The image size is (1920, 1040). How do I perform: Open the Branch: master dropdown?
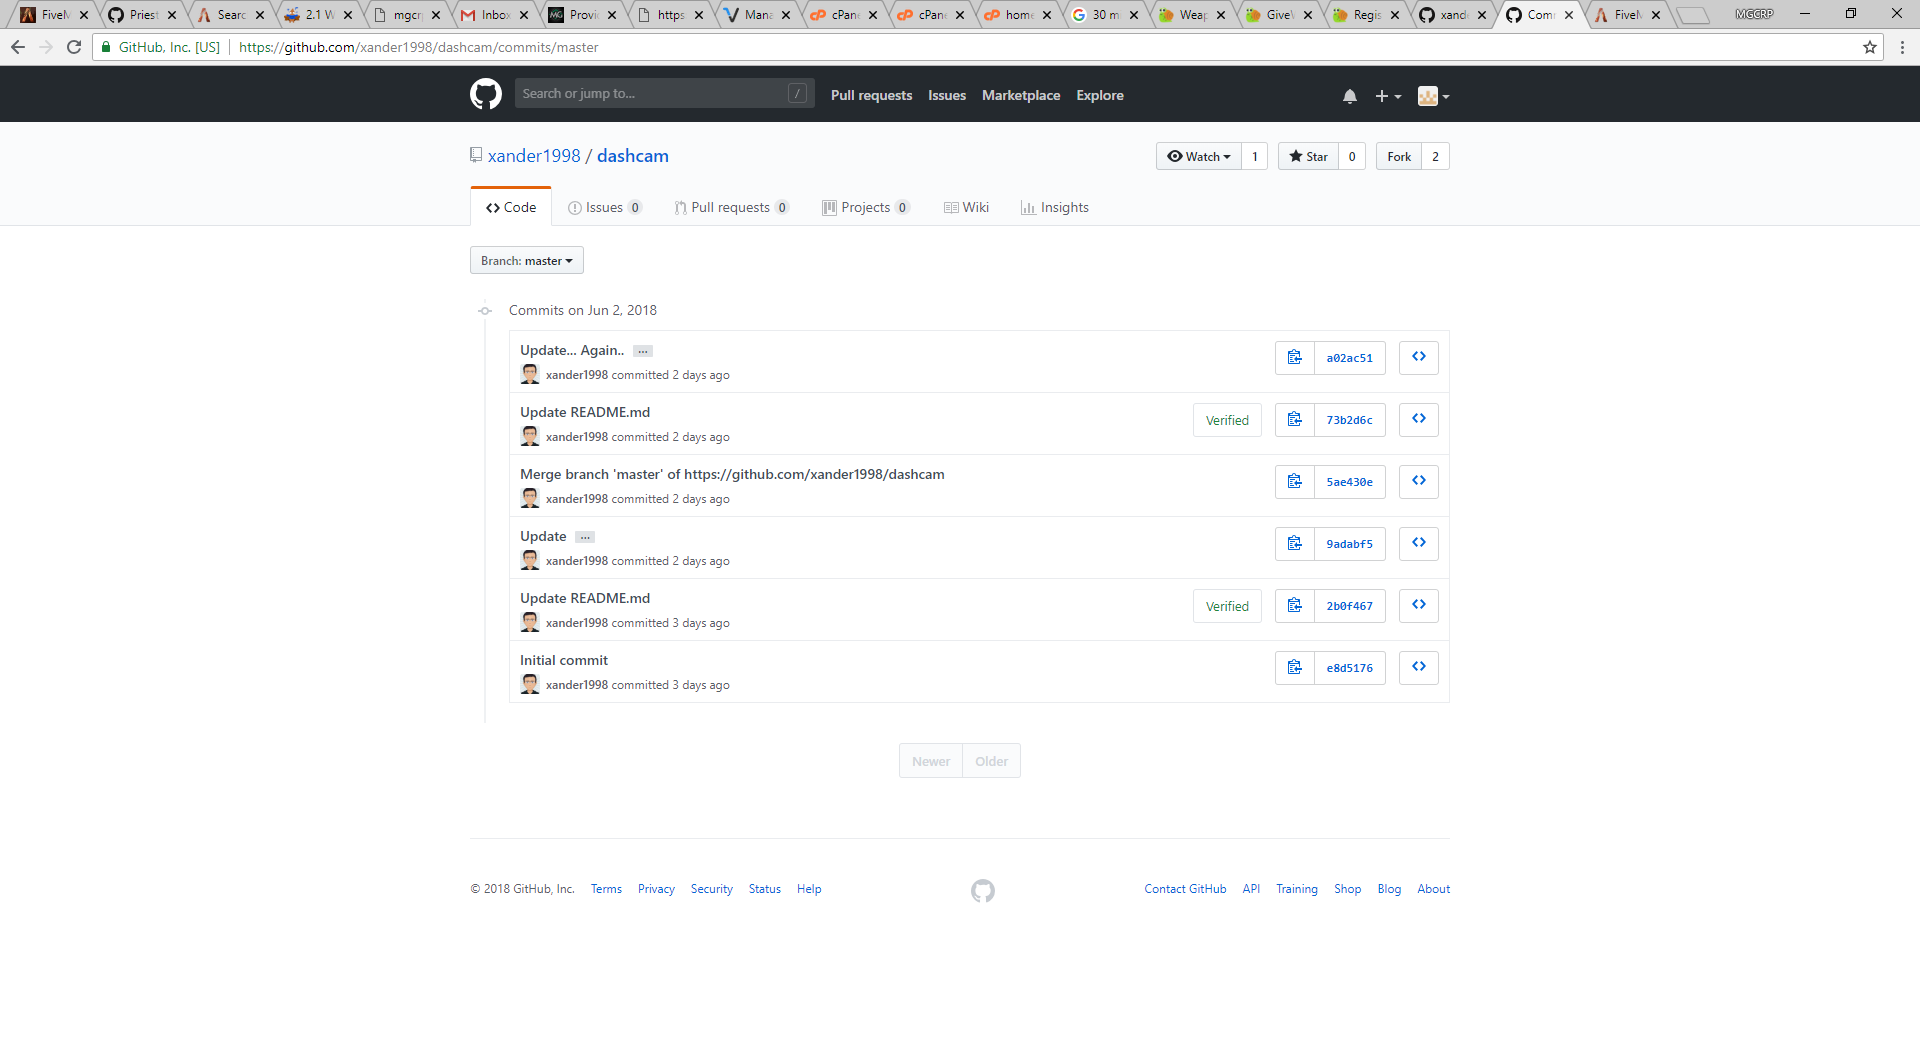[527, 261]
